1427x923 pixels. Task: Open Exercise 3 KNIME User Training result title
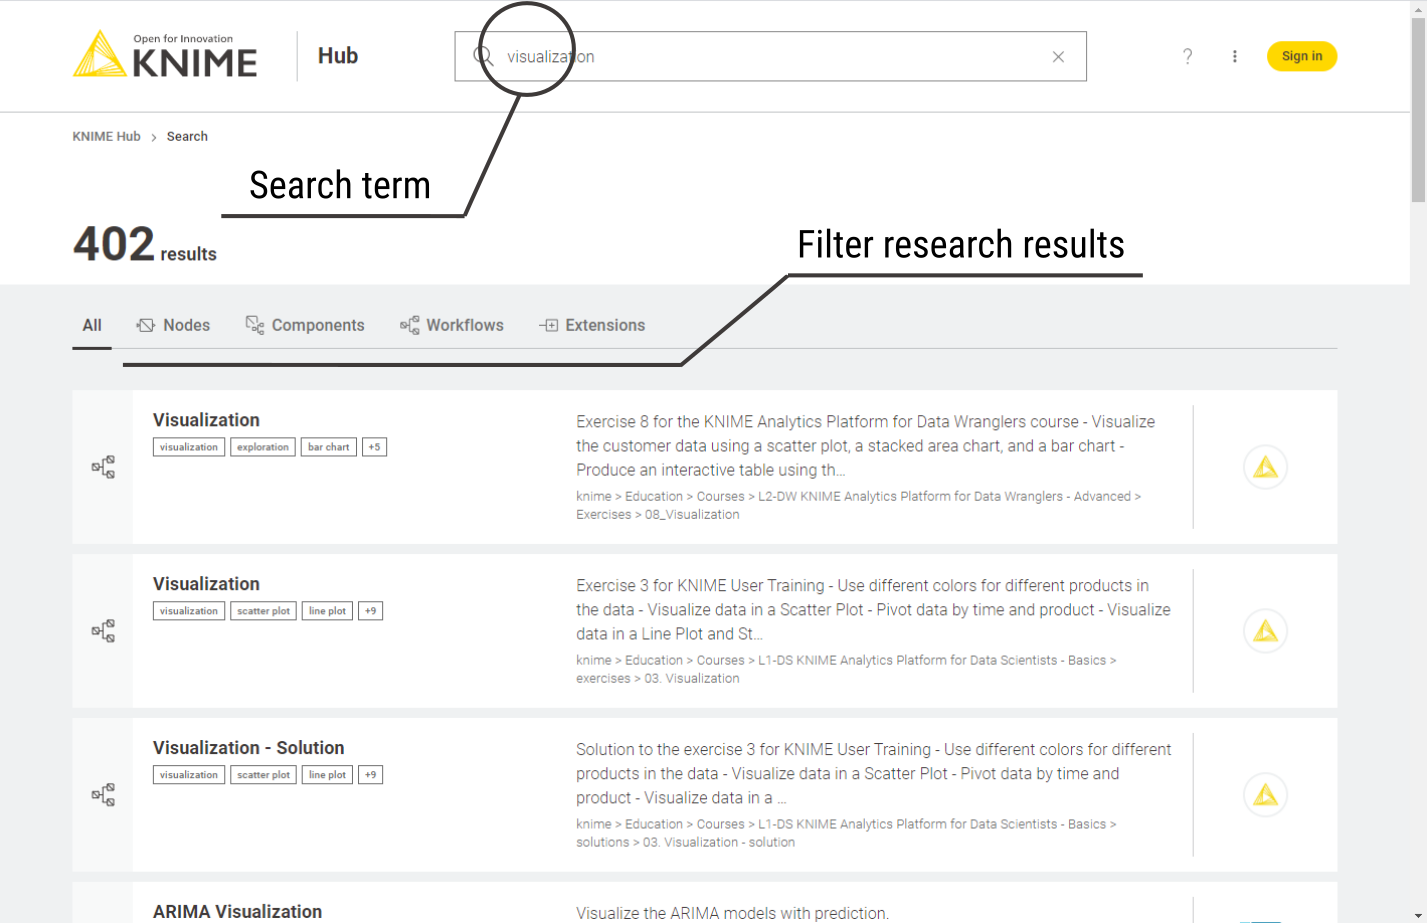(x=206, y=584)
